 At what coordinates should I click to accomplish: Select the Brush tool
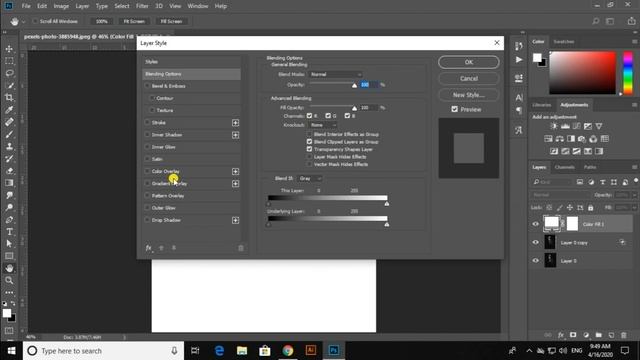(x=9, y=134)
